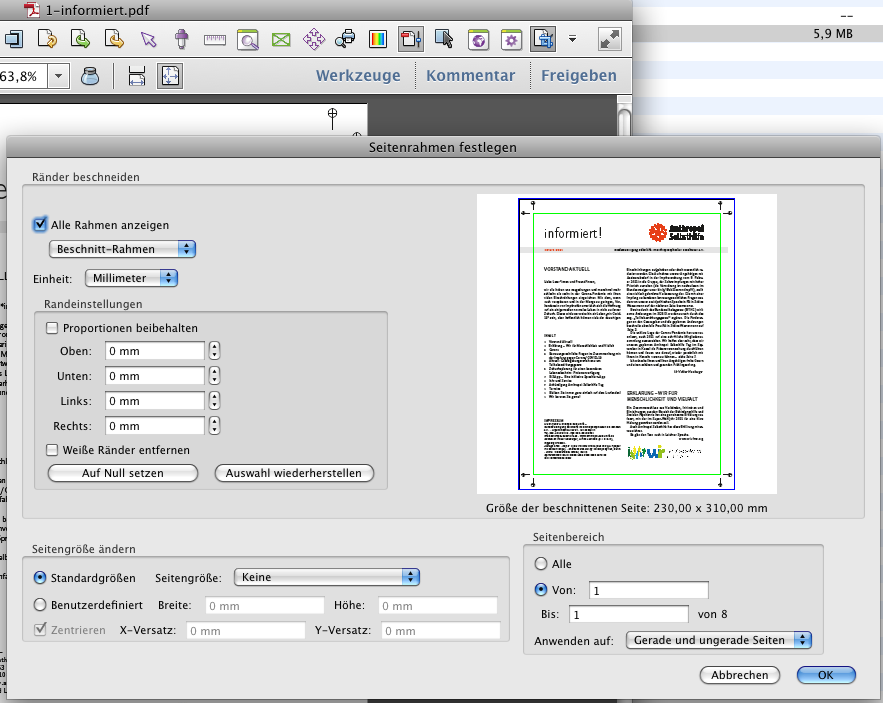Click the Oben margin input field
883x703 pixels.
tap(155, 351)
